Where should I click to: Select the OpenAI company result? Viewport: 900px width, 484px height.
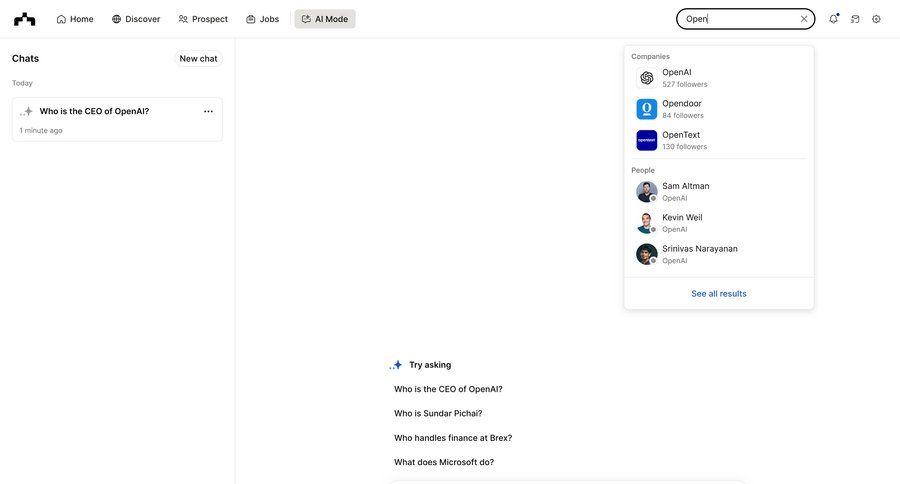719,78
